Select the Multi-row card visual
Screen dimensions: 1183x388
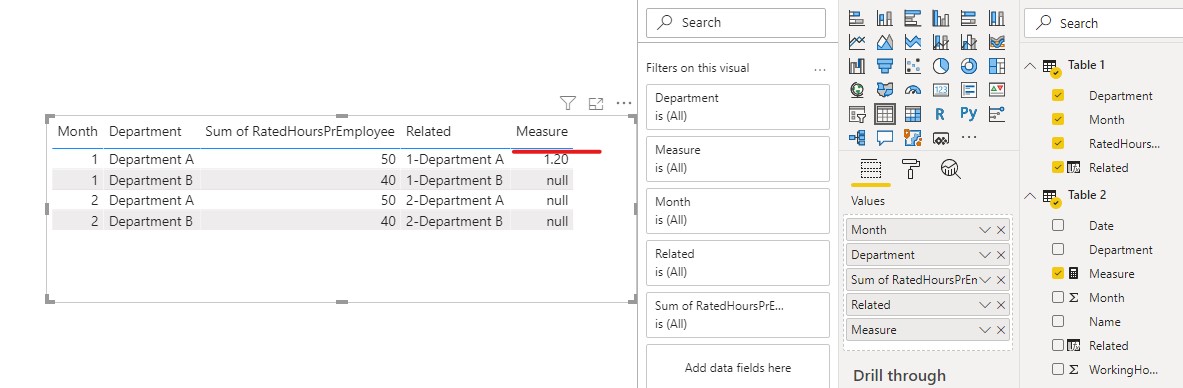point(969,90)
